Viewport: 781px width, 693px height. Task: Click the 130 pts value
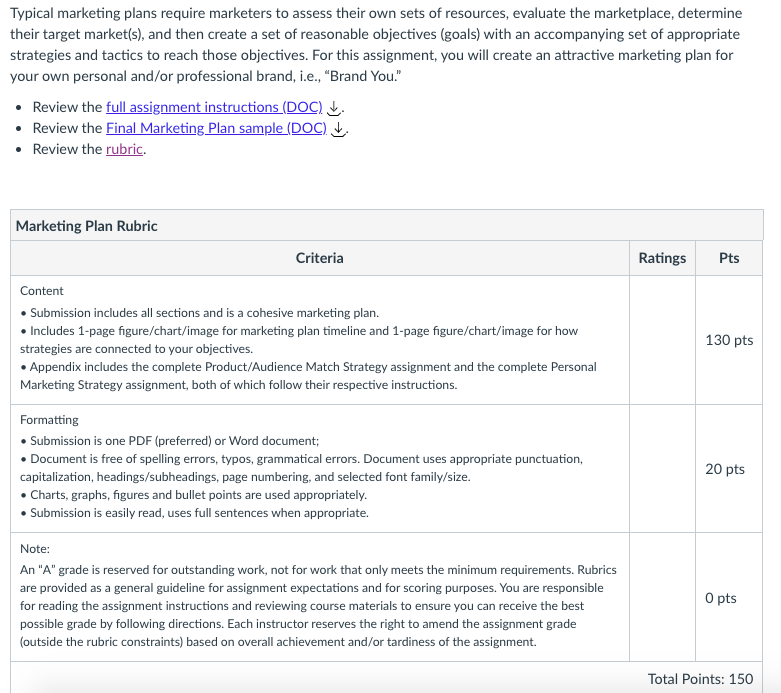coord(729,340)
